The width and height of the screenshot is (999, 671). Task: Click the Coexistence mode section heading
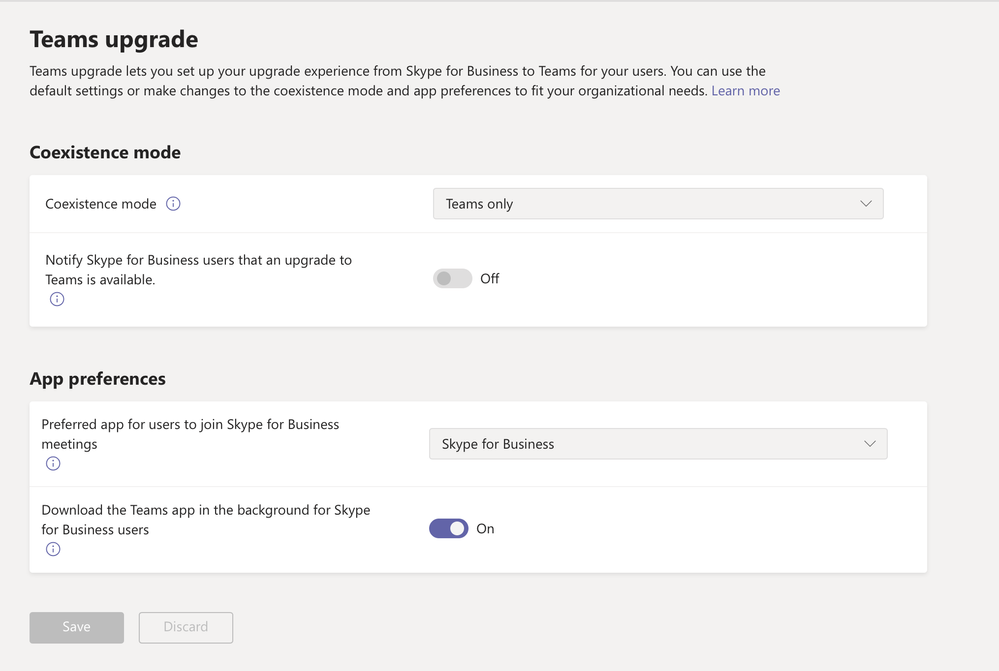[105, 152]
